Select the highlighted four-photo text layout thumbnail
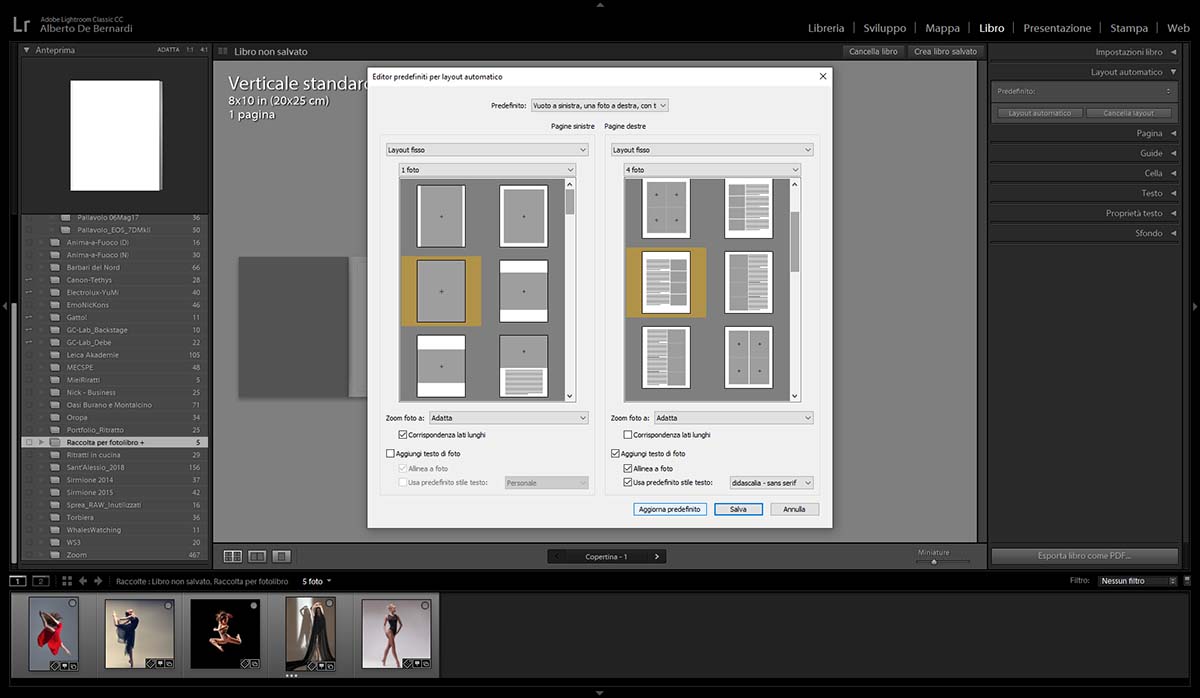 666,283
